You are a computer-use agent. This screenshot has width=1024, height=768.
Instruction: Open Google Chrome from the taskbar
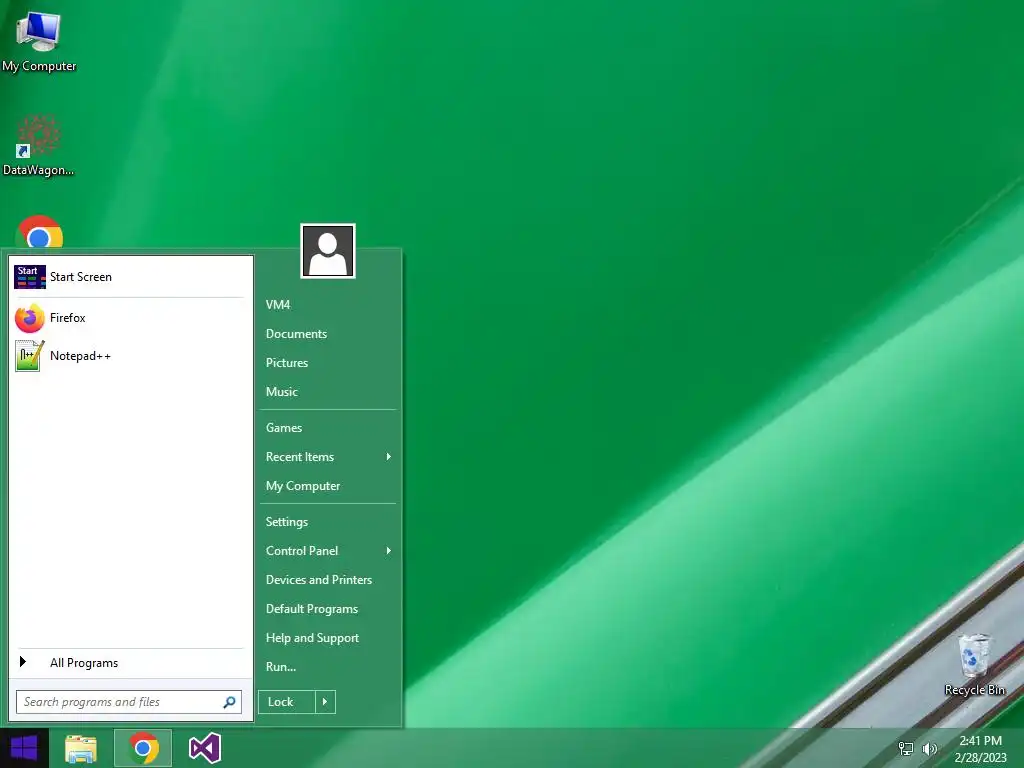pyautogui.click(x=144, y=748)
